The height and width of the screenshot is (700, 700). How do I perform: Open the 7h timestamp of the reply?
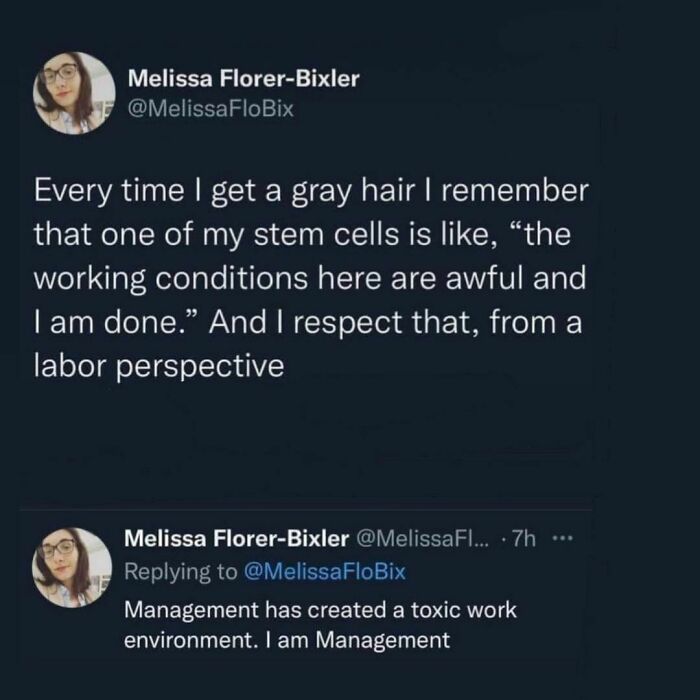pyautogui.click(x=522, y=540)
